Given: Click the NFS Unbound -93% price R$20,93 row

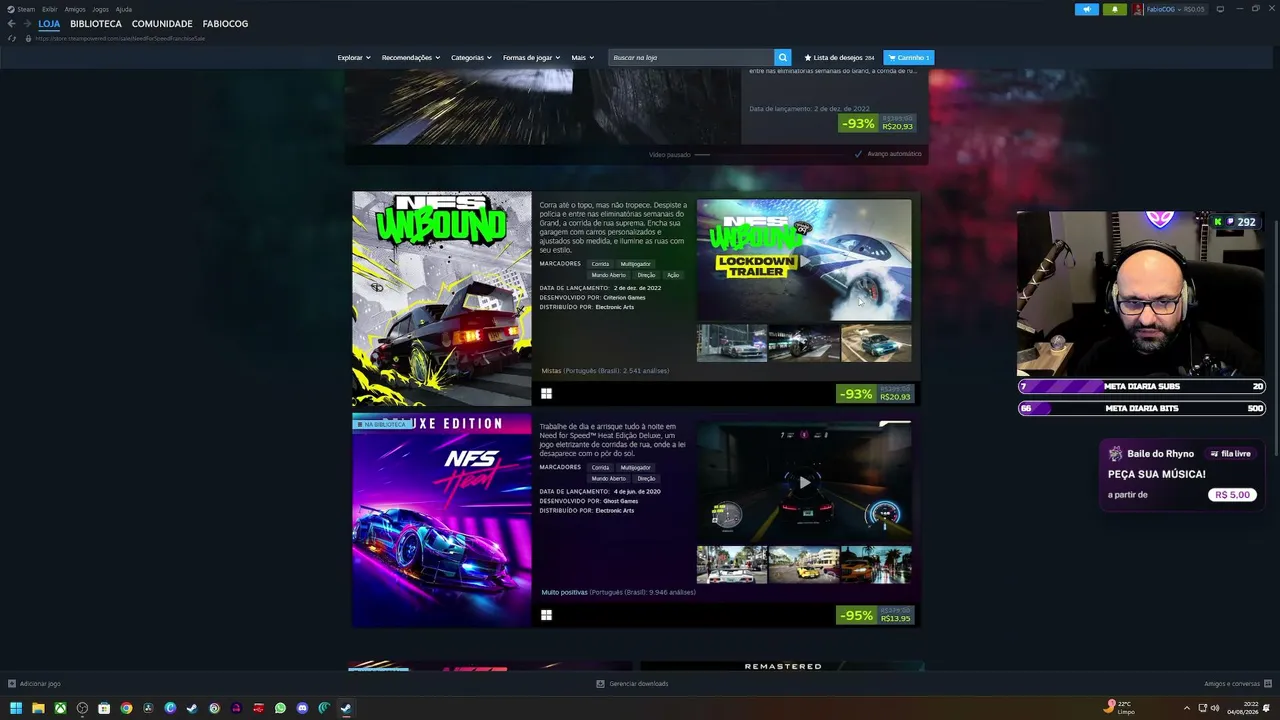Looking at the screenshot, I should 875,393.
